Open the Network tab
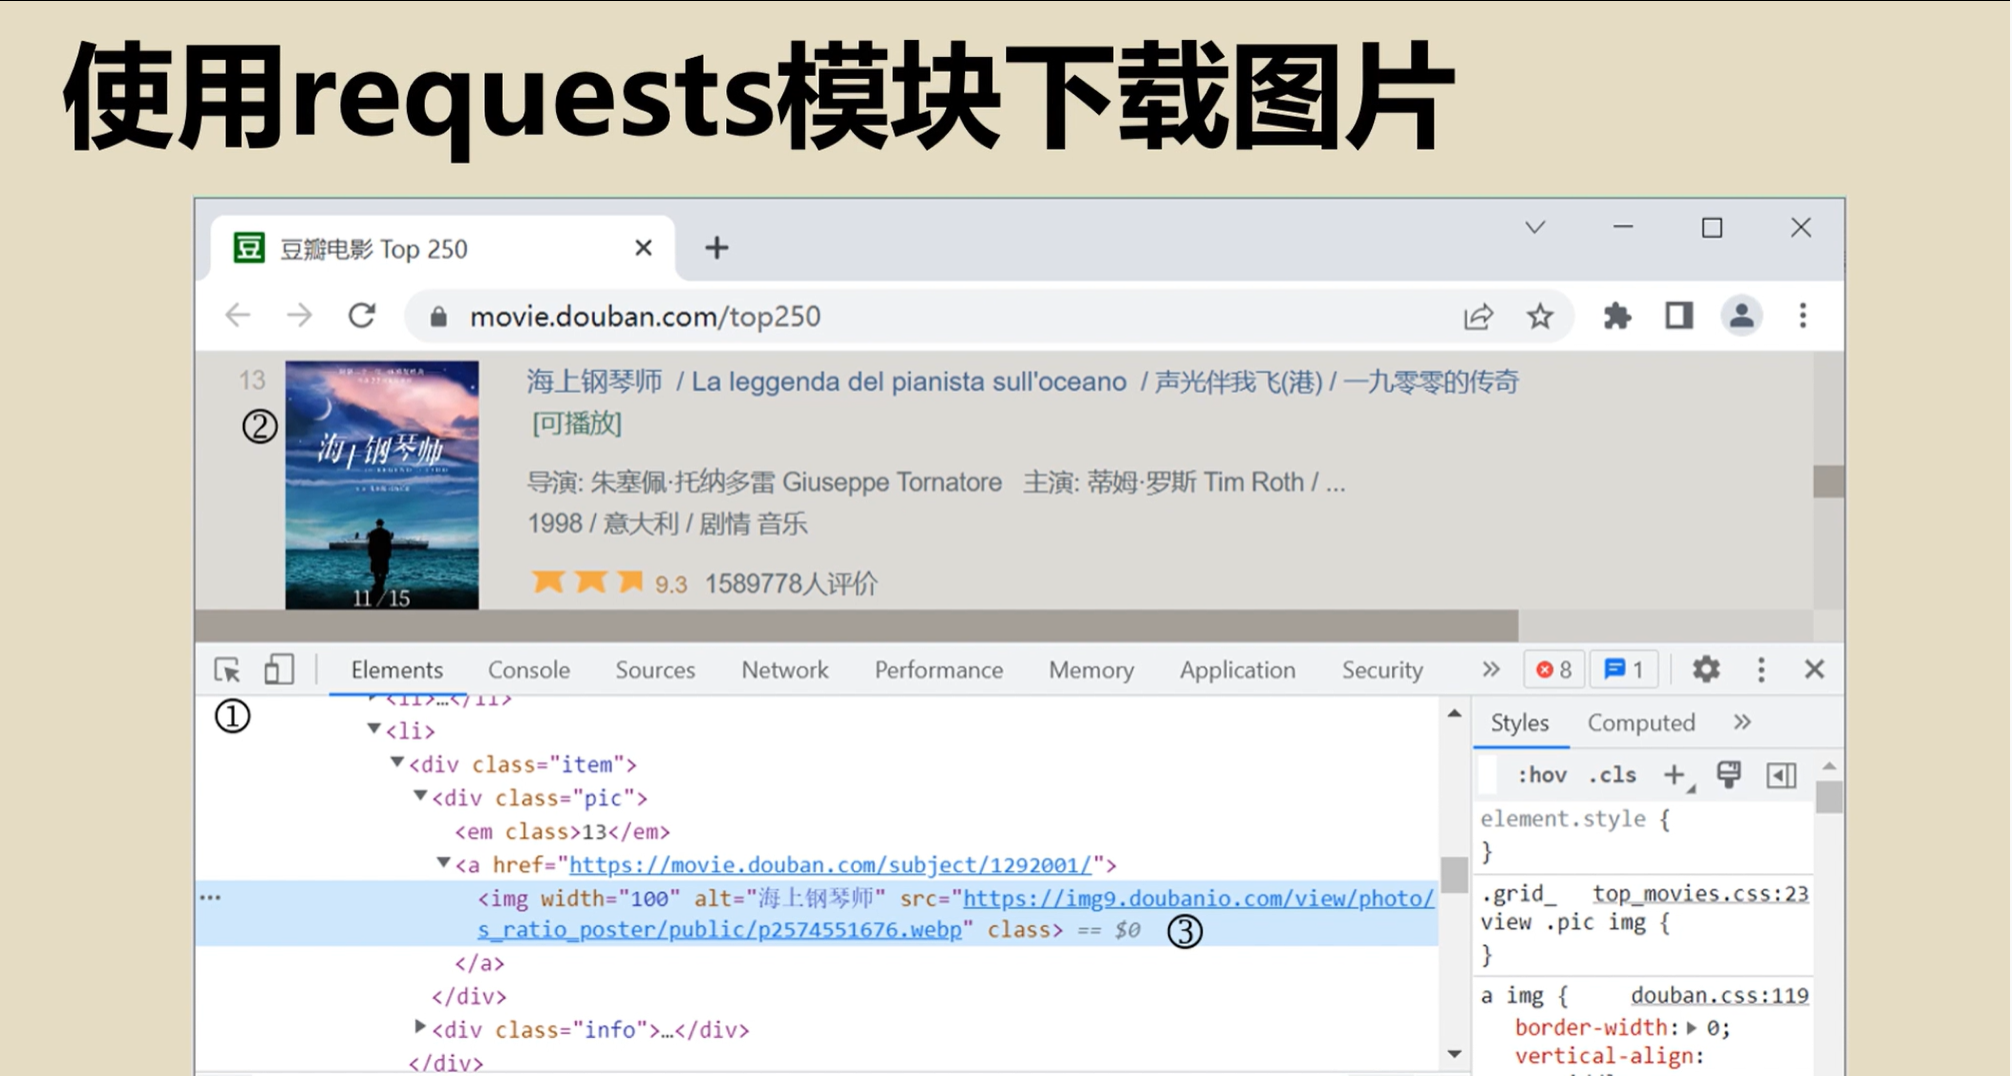 [x=785, y=670]
